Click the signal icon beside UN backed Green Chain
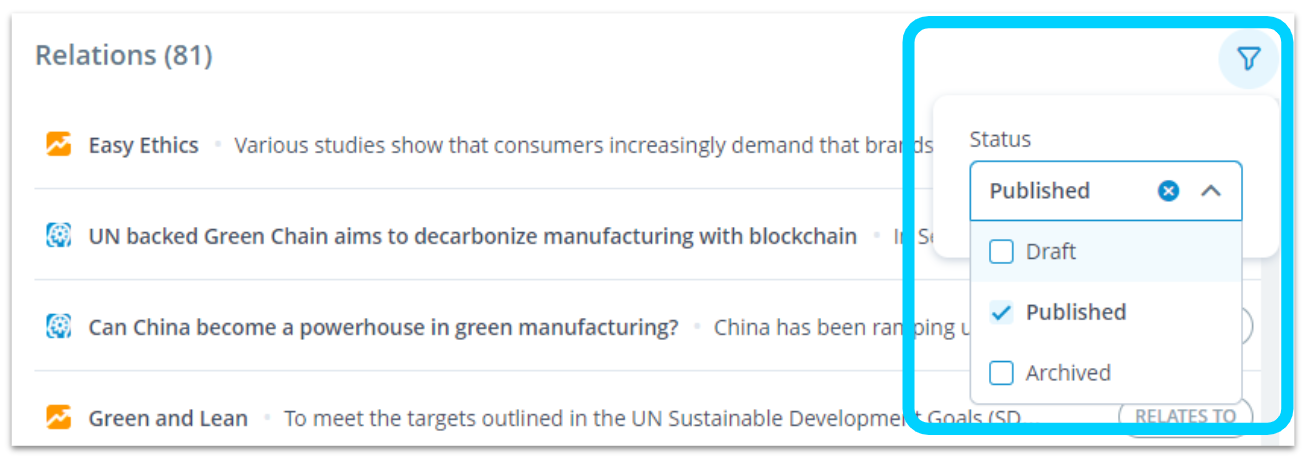The height and width of the screenshot is (460, 1307). [x=59, y=236]
